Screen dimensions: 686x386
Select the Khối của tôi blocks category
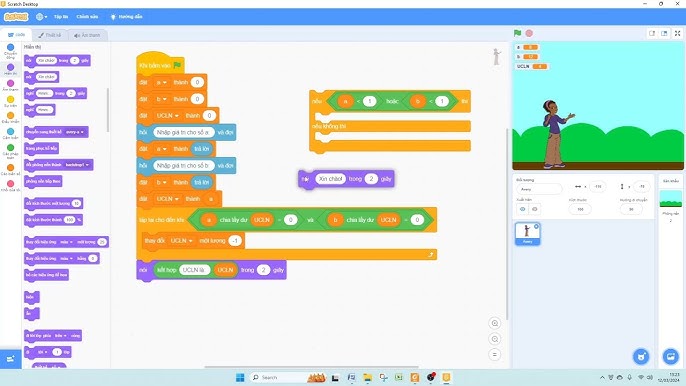(x=10, y=186)
